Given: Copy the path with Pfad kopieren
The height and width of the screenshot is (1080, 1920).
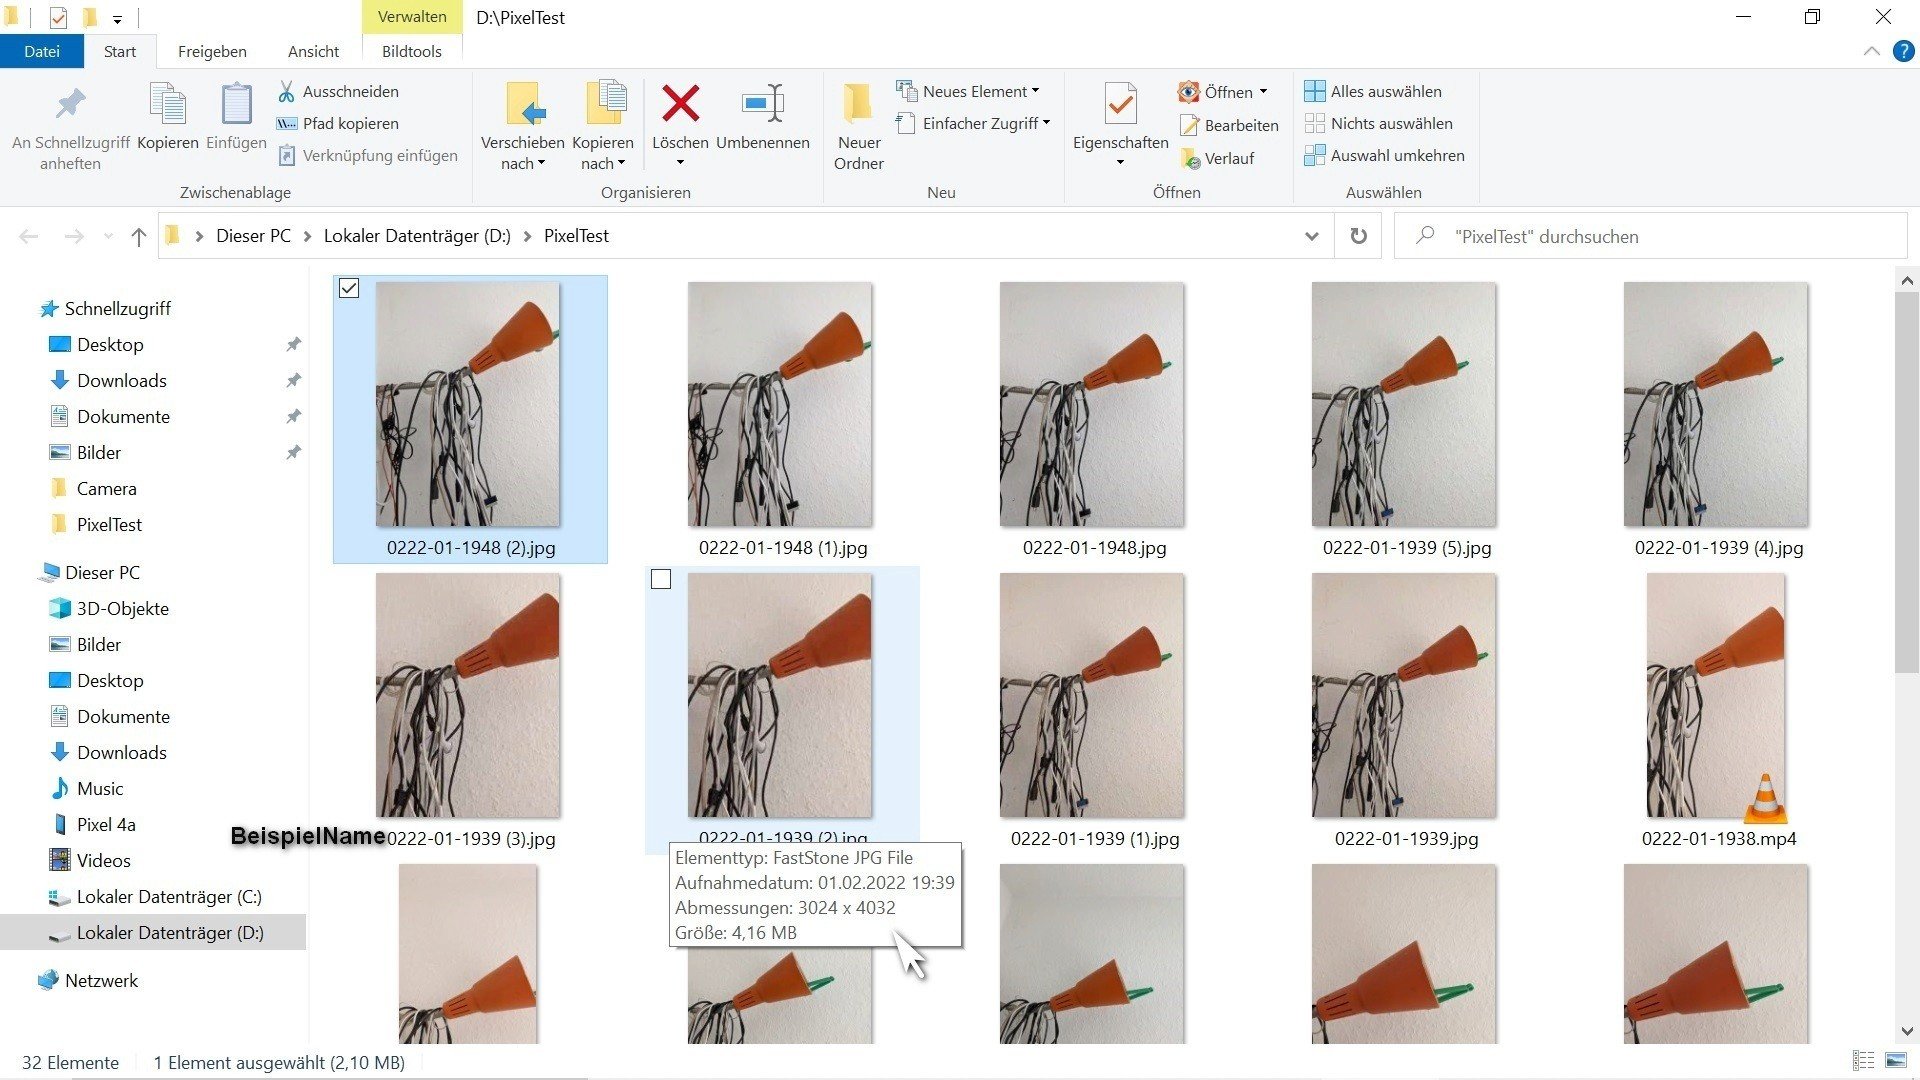Looking at the screenshot, I should pos(338,123).
